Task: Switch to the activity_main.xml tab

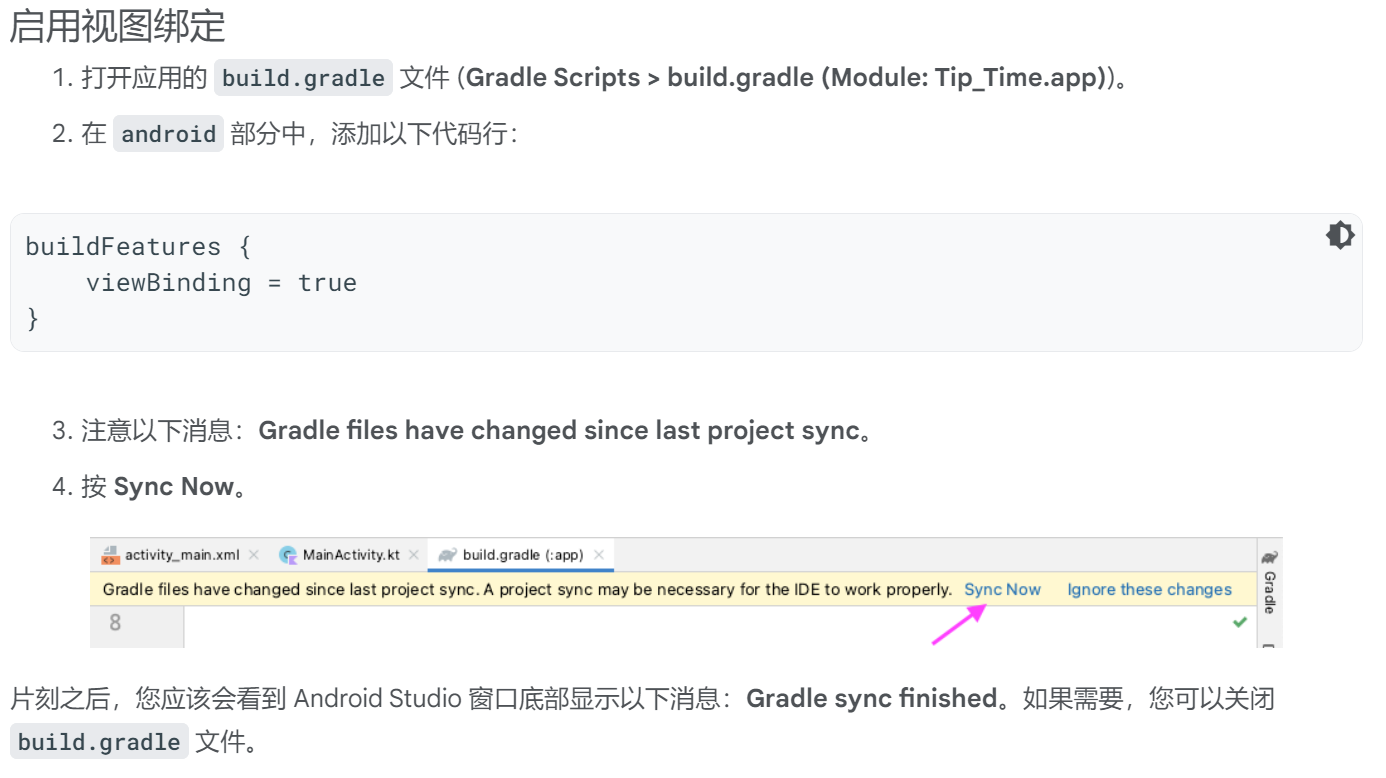Action: tap(182, 555)
